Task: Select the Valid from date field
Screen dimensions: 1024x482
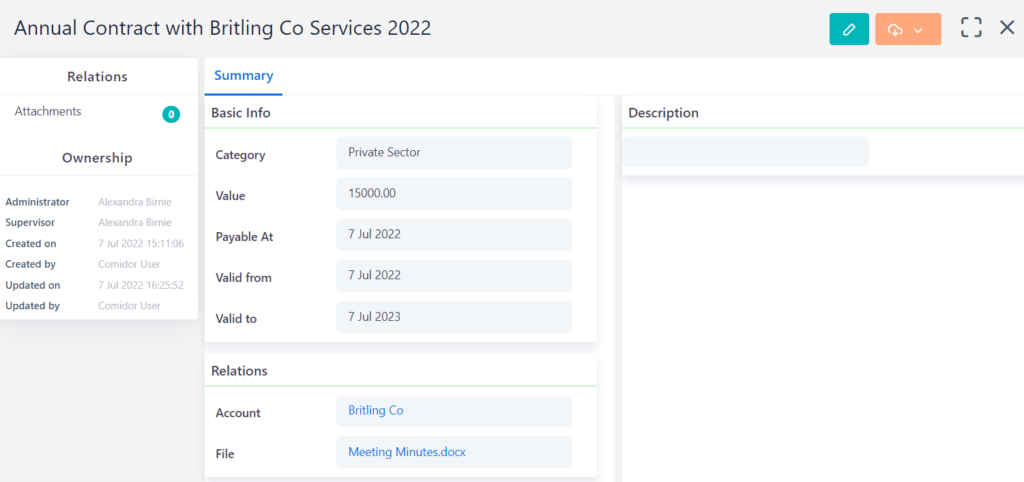Action: [x=454, y=276]
